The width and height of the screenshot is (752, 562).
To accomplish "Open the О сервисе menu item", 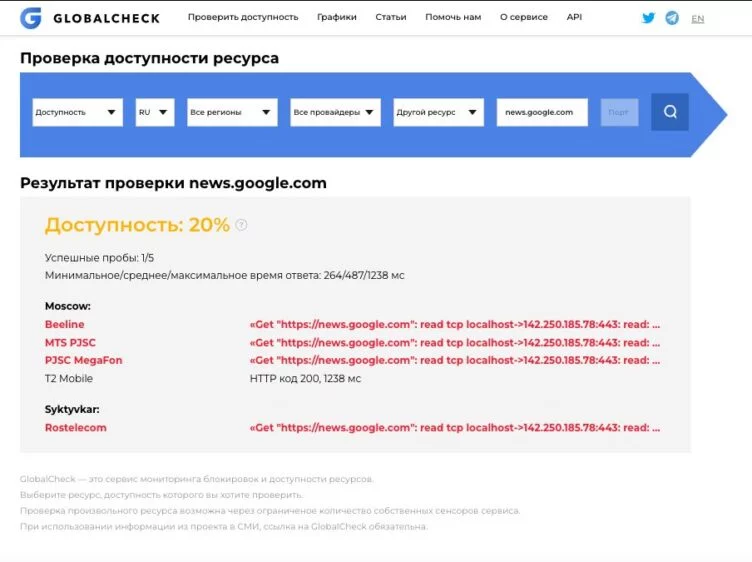I will (524, 17).
